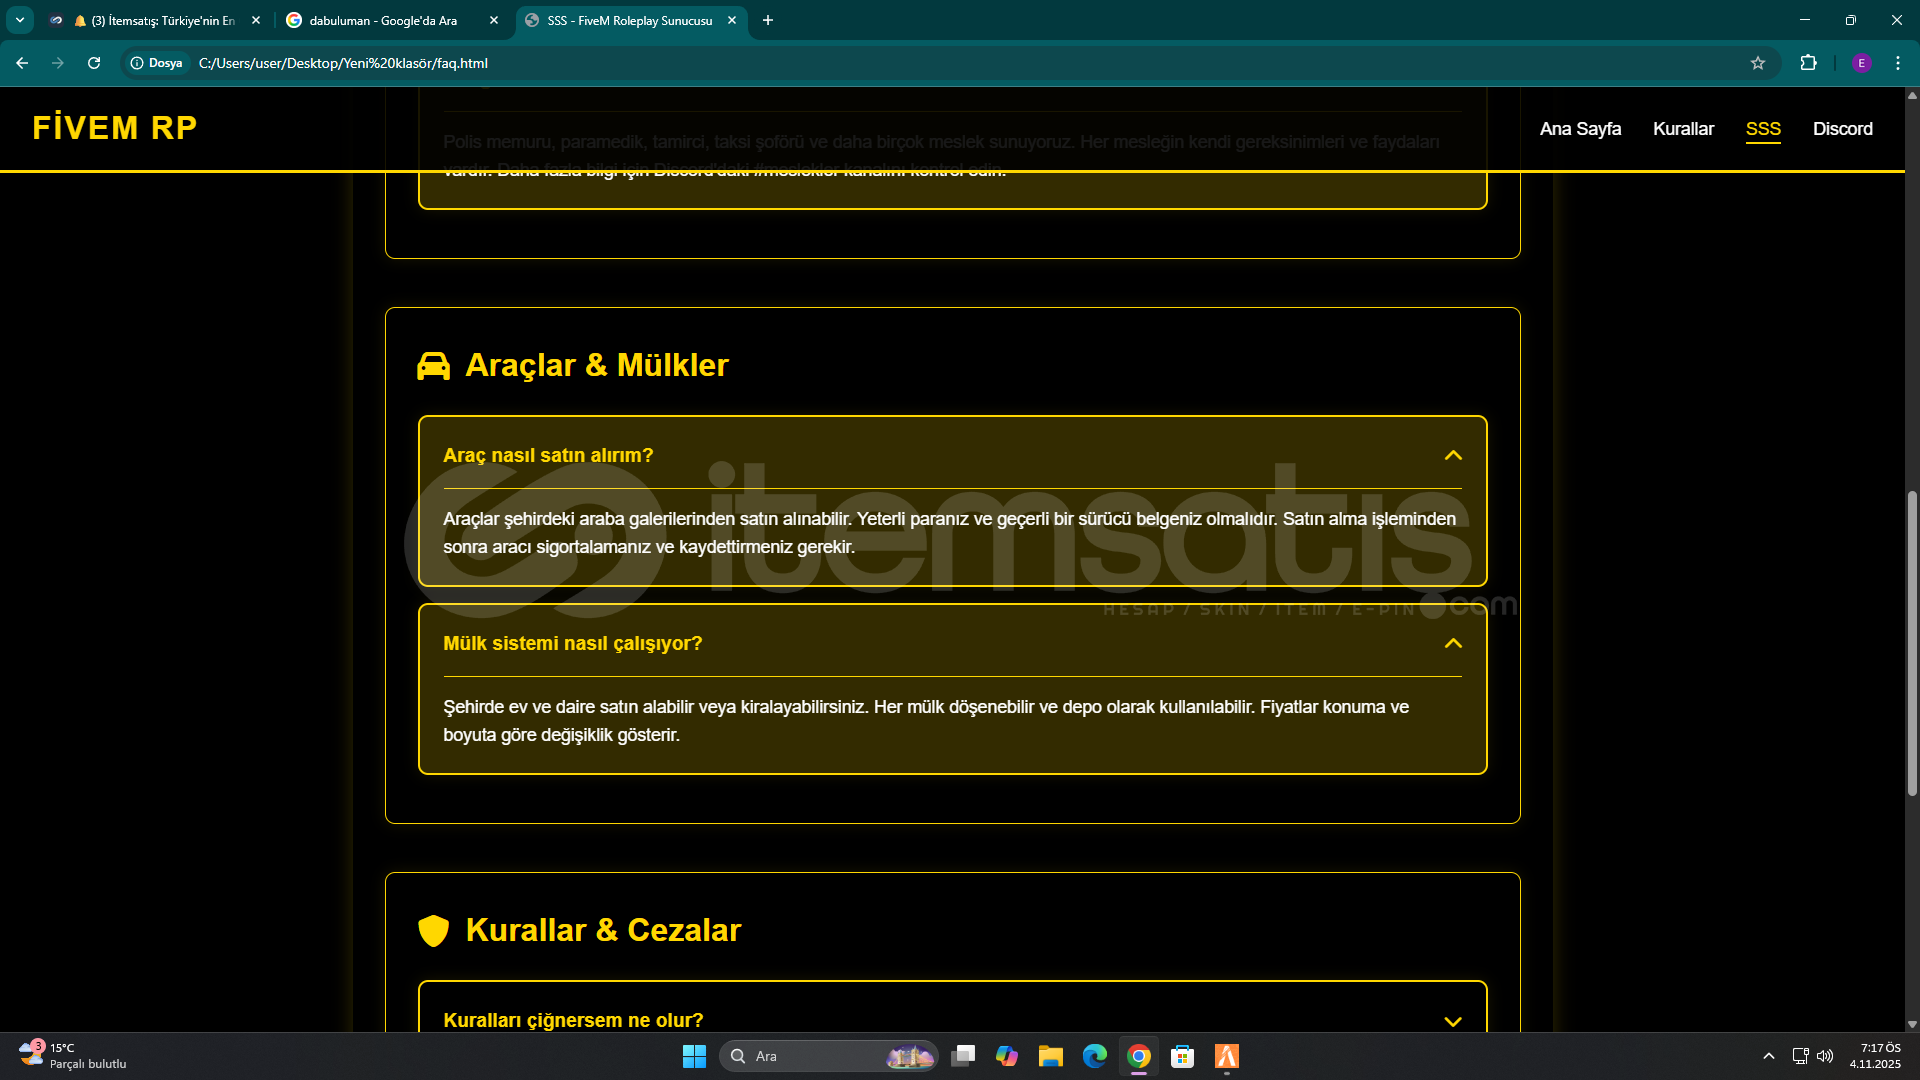
Task: Go to the Discord navigation link
Action: [1842, 129]
